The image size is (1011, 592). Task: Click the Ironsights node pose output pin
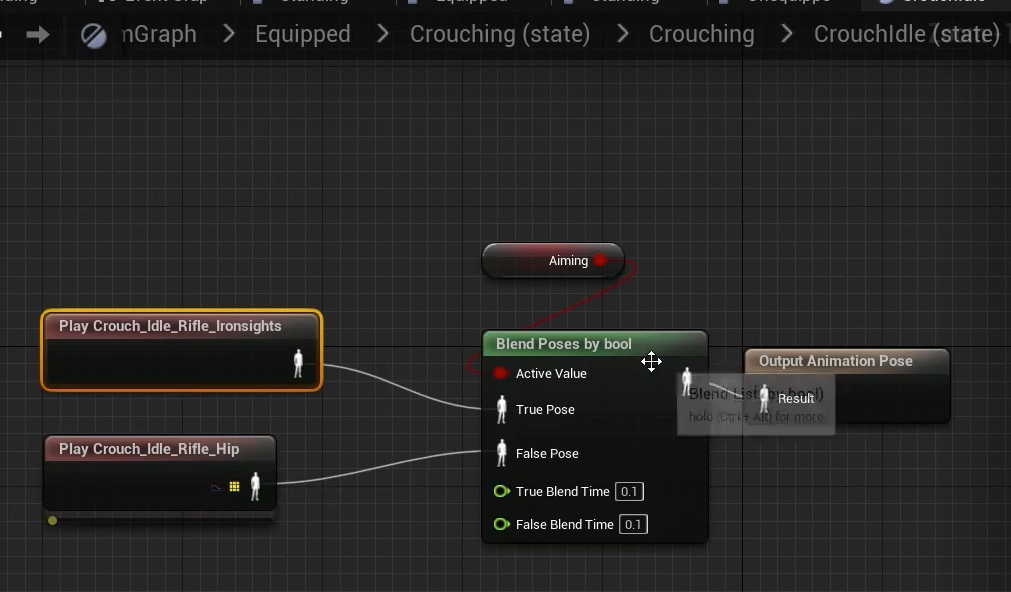(298, 364)
